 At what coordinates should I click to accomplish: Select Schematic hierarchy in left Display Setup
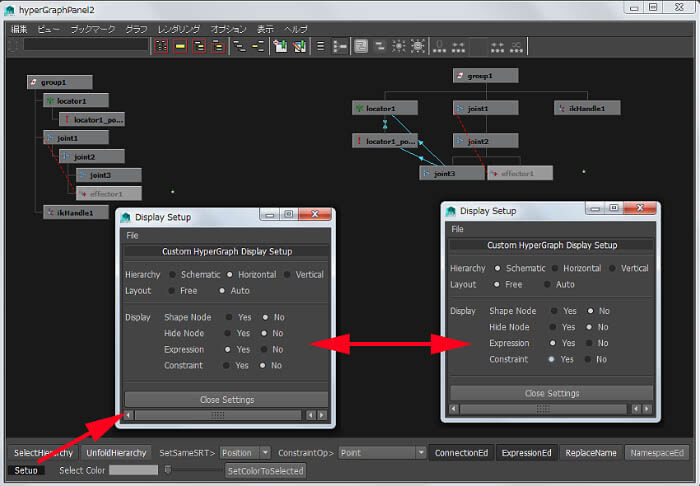pyautogui.click(x=172, y=274)
